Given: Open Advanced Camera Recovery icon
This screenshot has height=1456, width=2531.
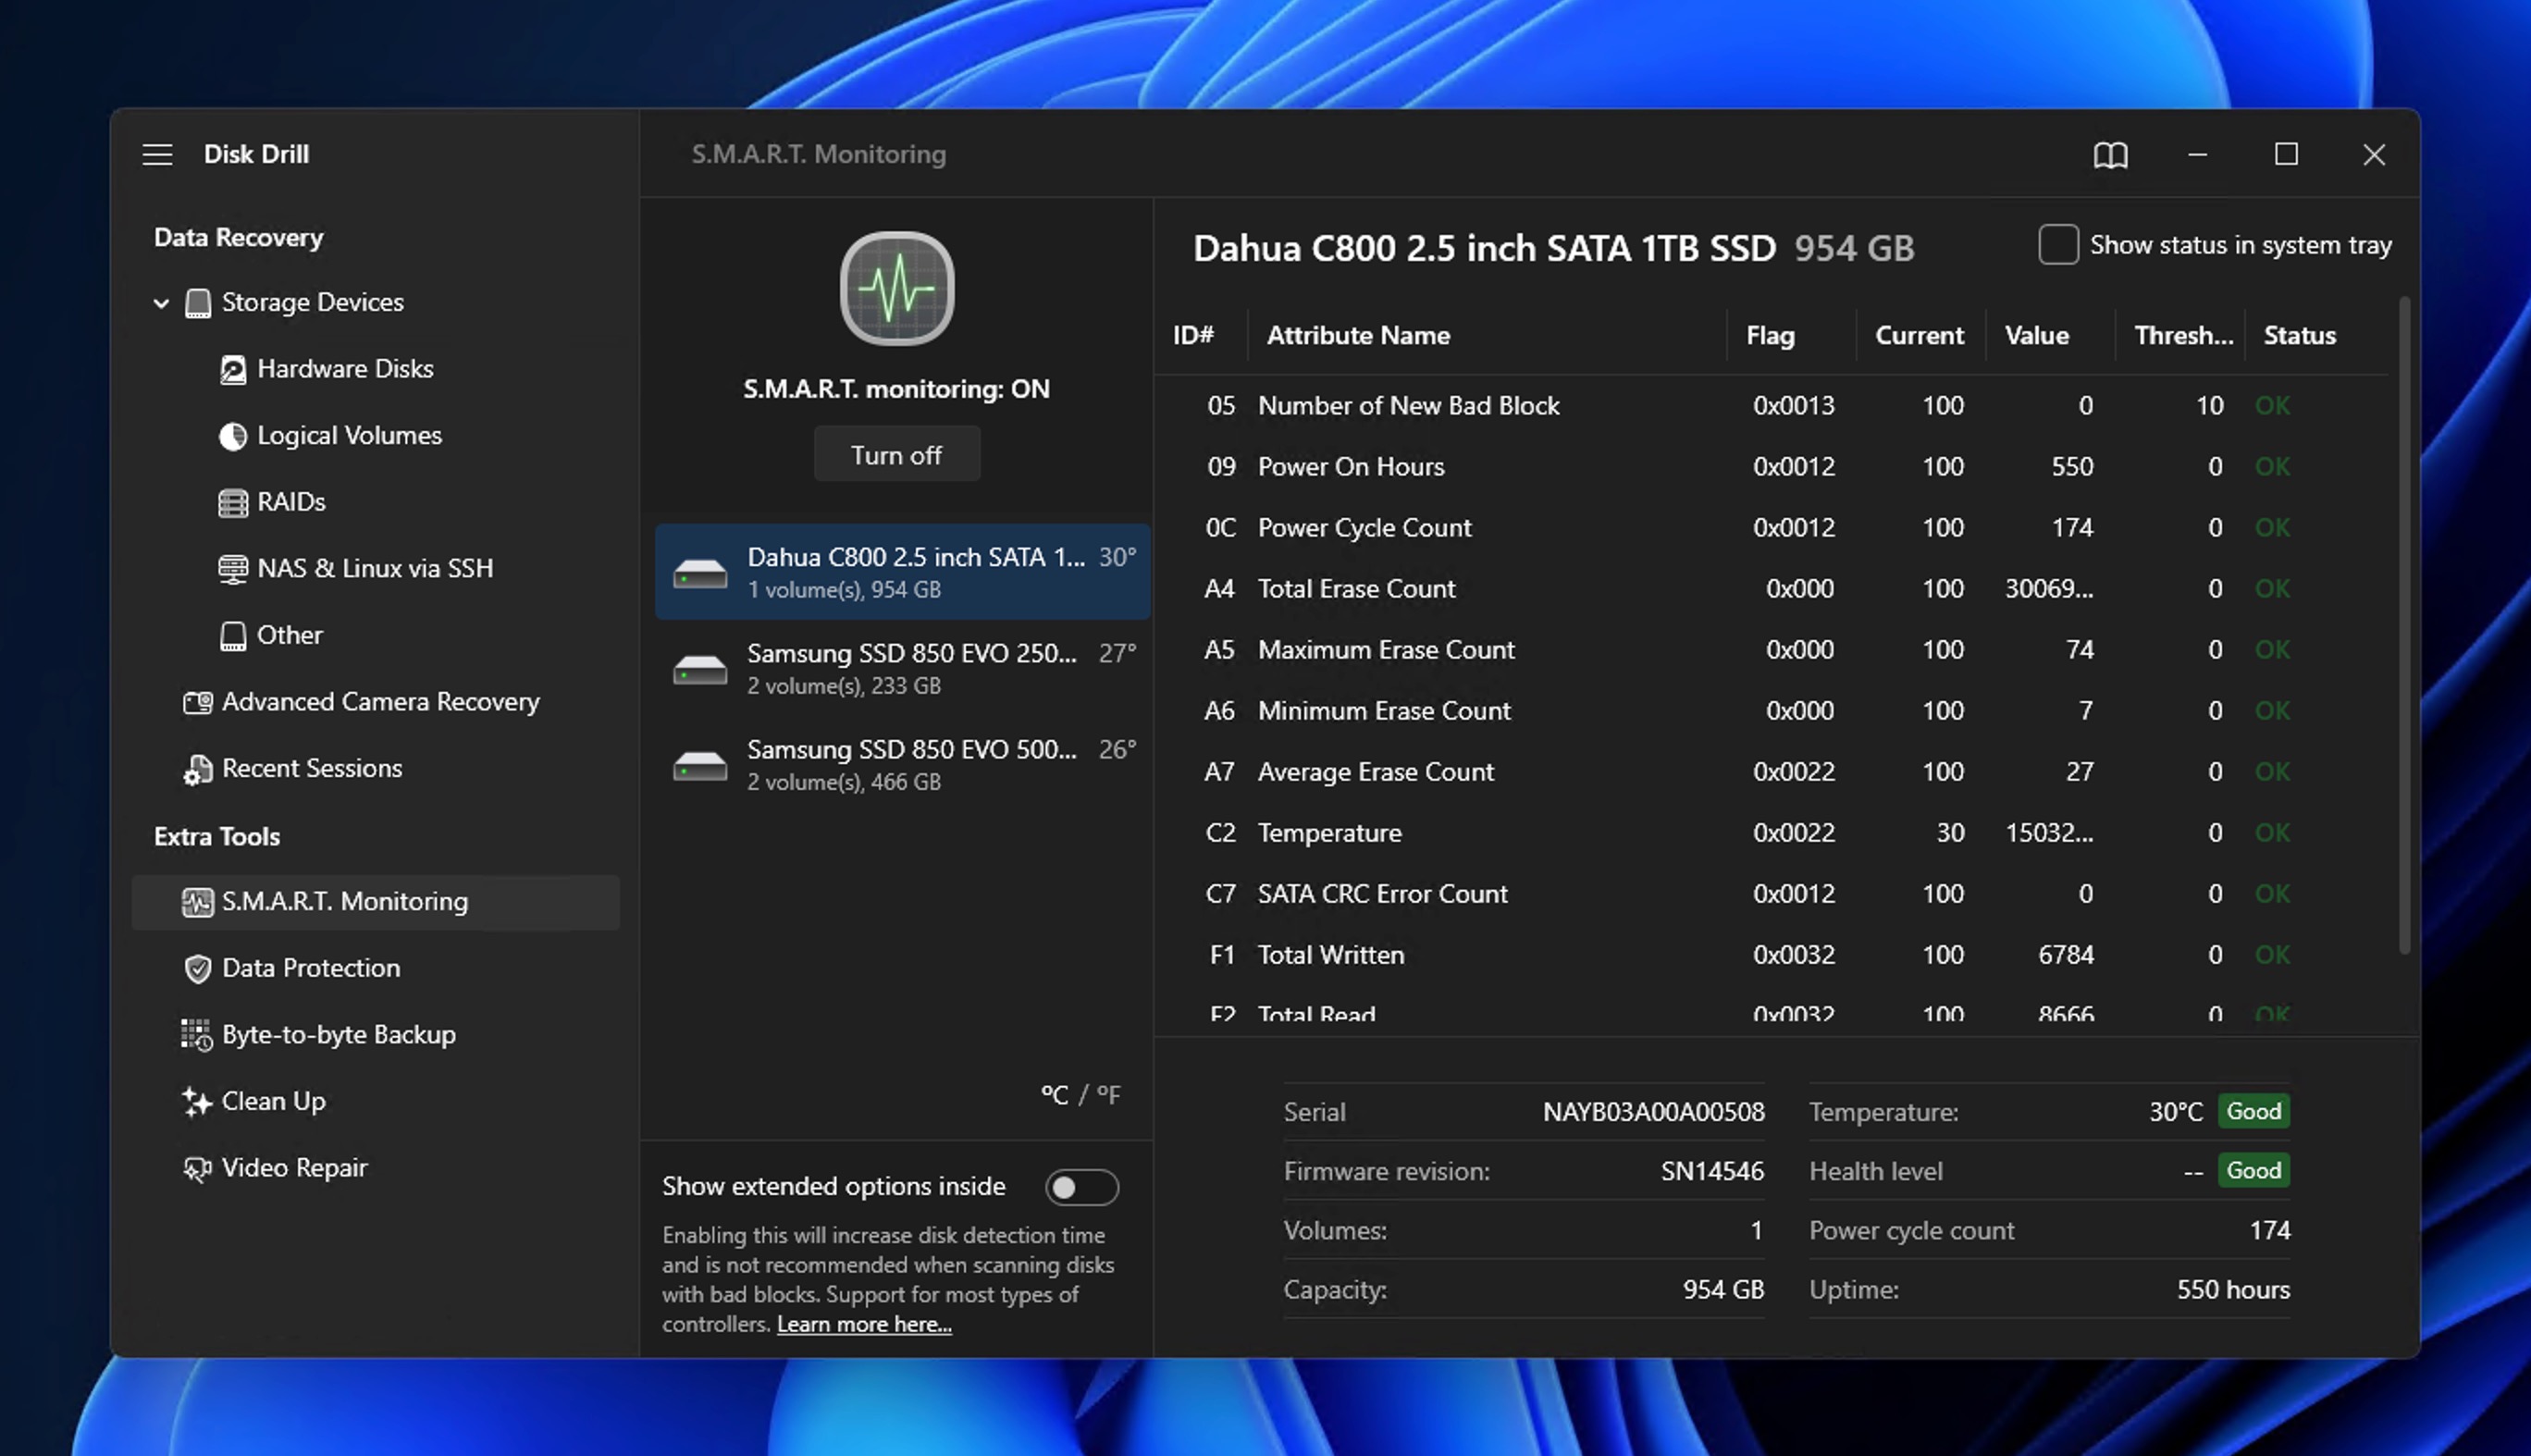Looking at the screenshot, I should (197, 702).
